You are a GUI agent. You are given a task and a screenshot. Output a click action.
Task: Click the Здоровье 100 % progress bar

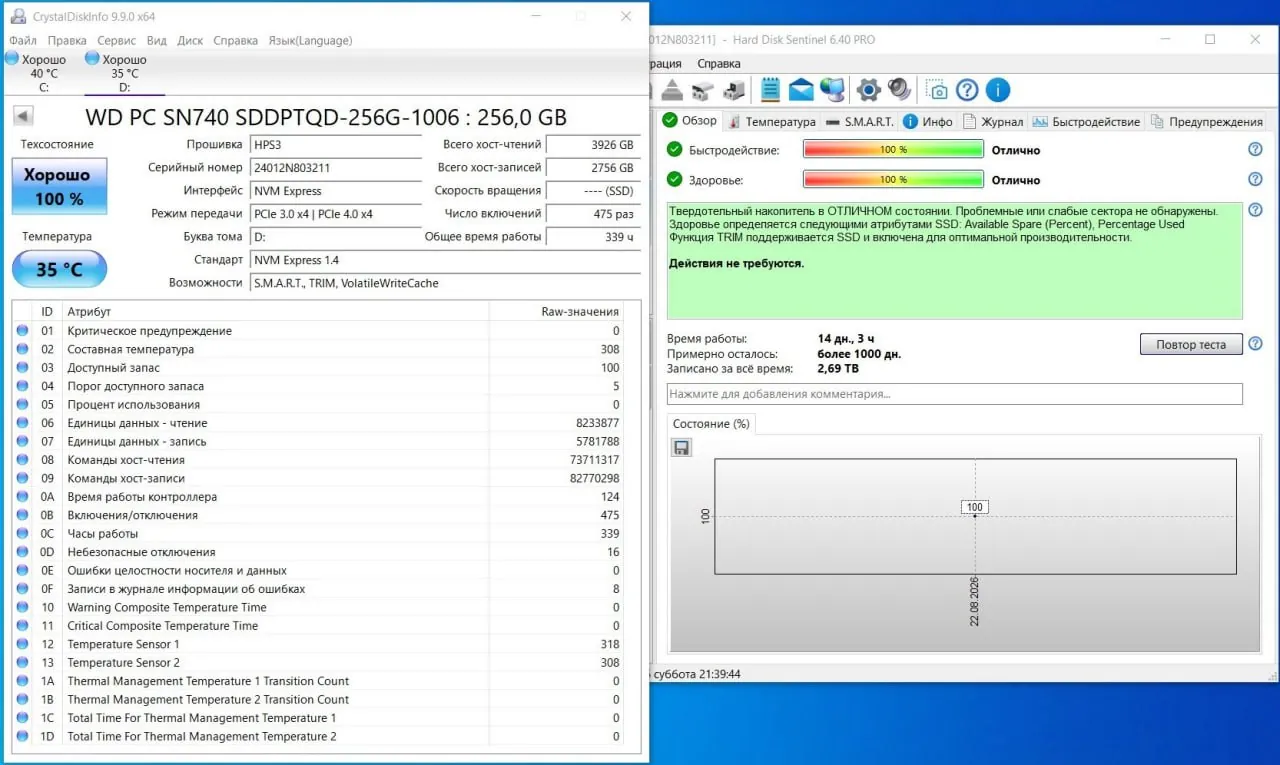pos(894,179)
